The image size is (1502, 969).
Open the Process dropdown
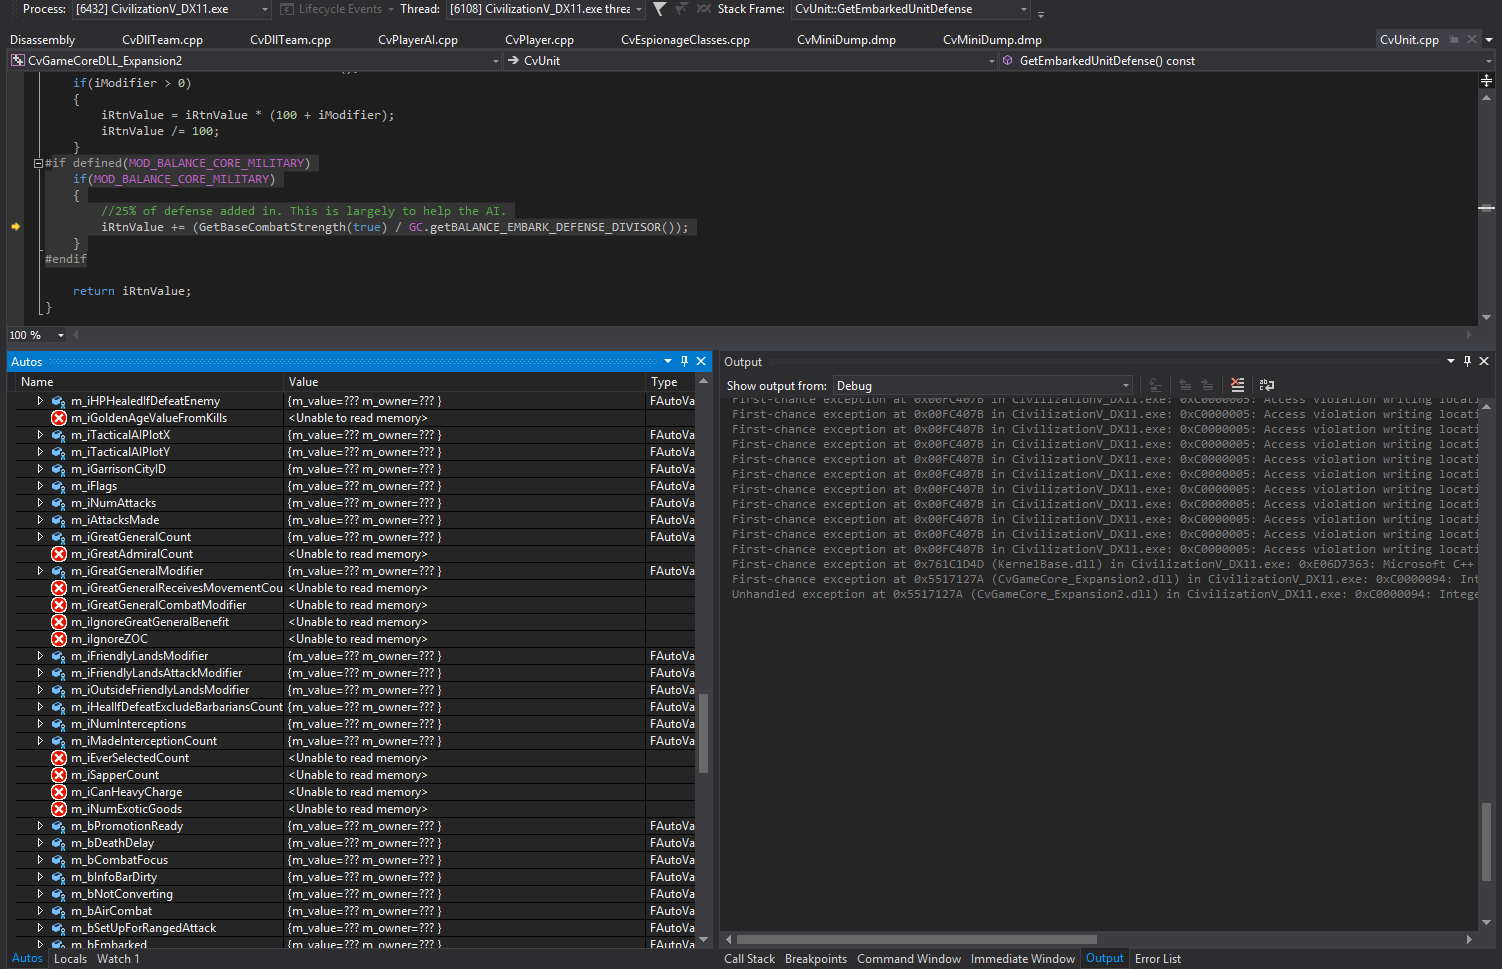[265, 9]
